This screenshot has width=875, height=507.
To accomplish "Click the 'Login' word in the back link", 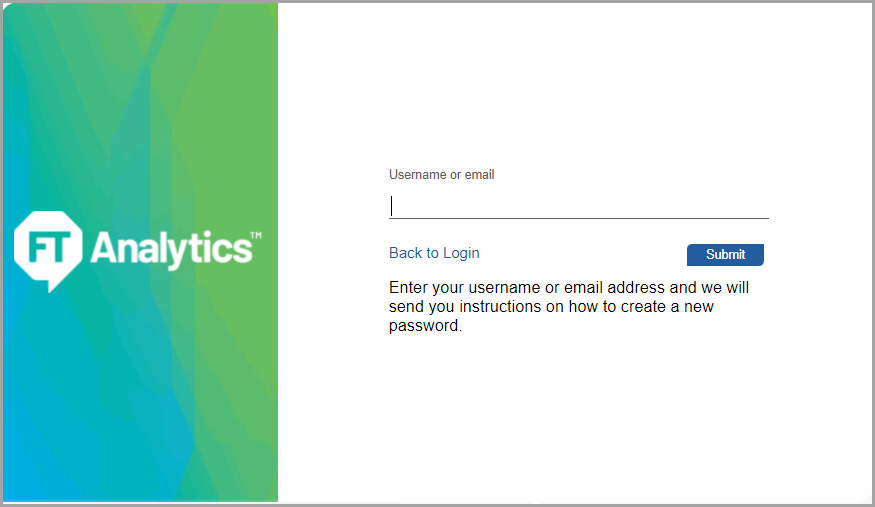I will (461, 253).
